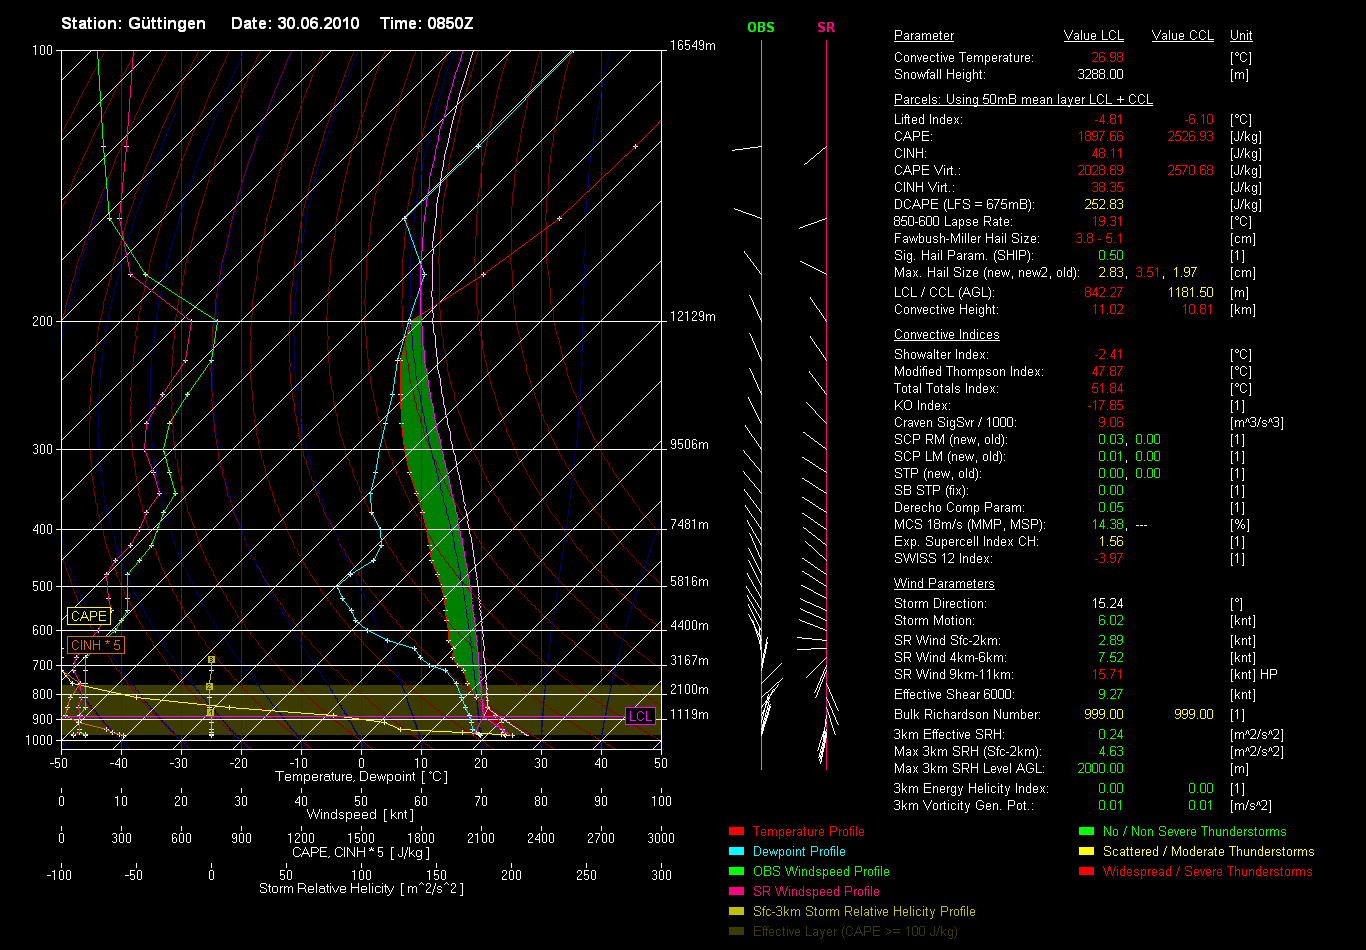Click the orange CINH * 5 label box
The width and height of the screenshot is (1366, 950).
[96, 645]
